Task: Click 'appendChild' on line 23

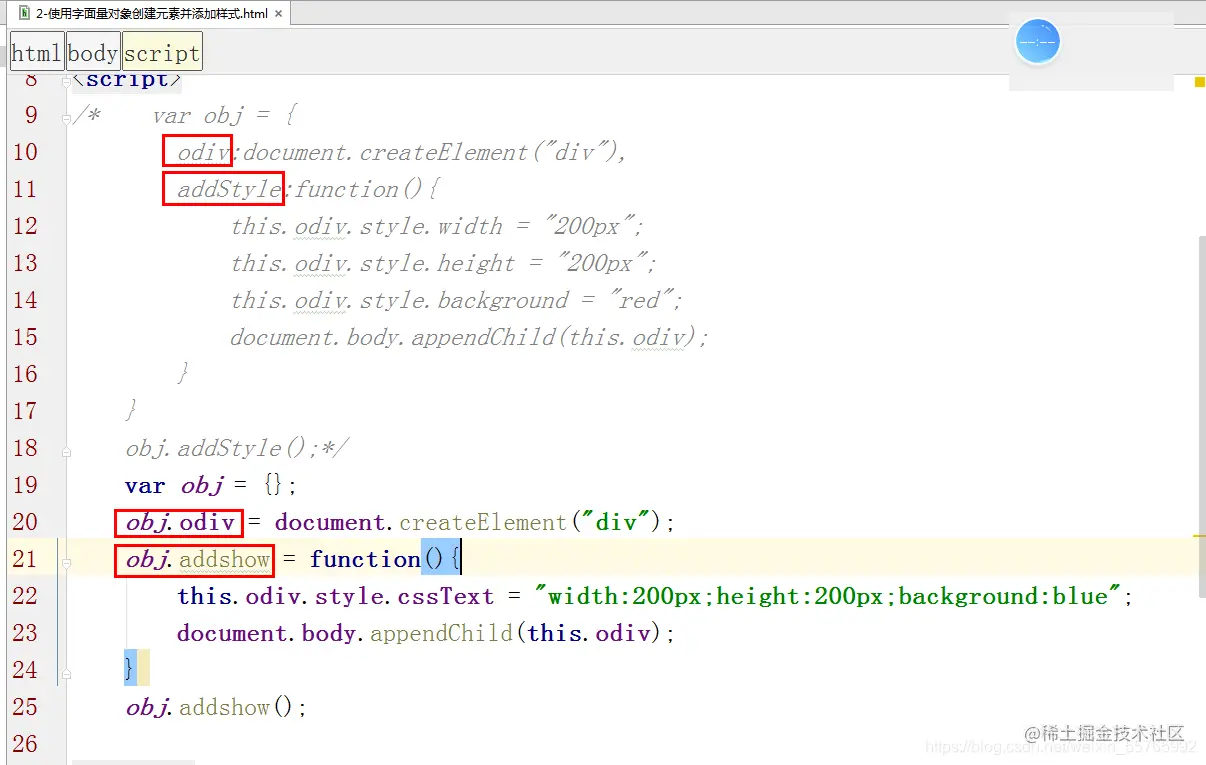Action: click(442, 634)
